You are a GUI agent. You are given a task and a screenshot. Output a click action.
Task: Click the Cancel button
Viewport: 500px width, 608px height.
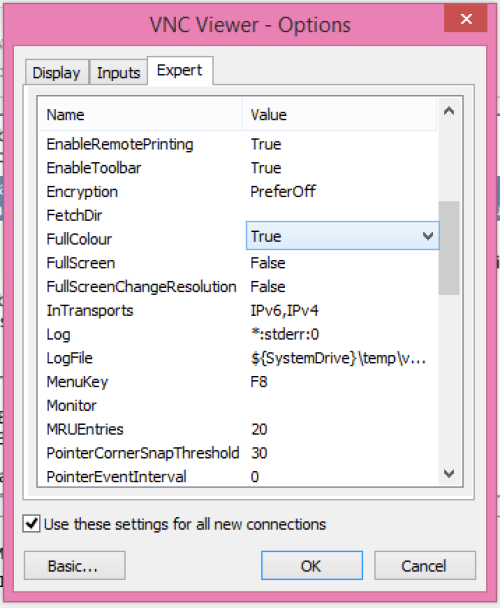click(x=424, y=566)
